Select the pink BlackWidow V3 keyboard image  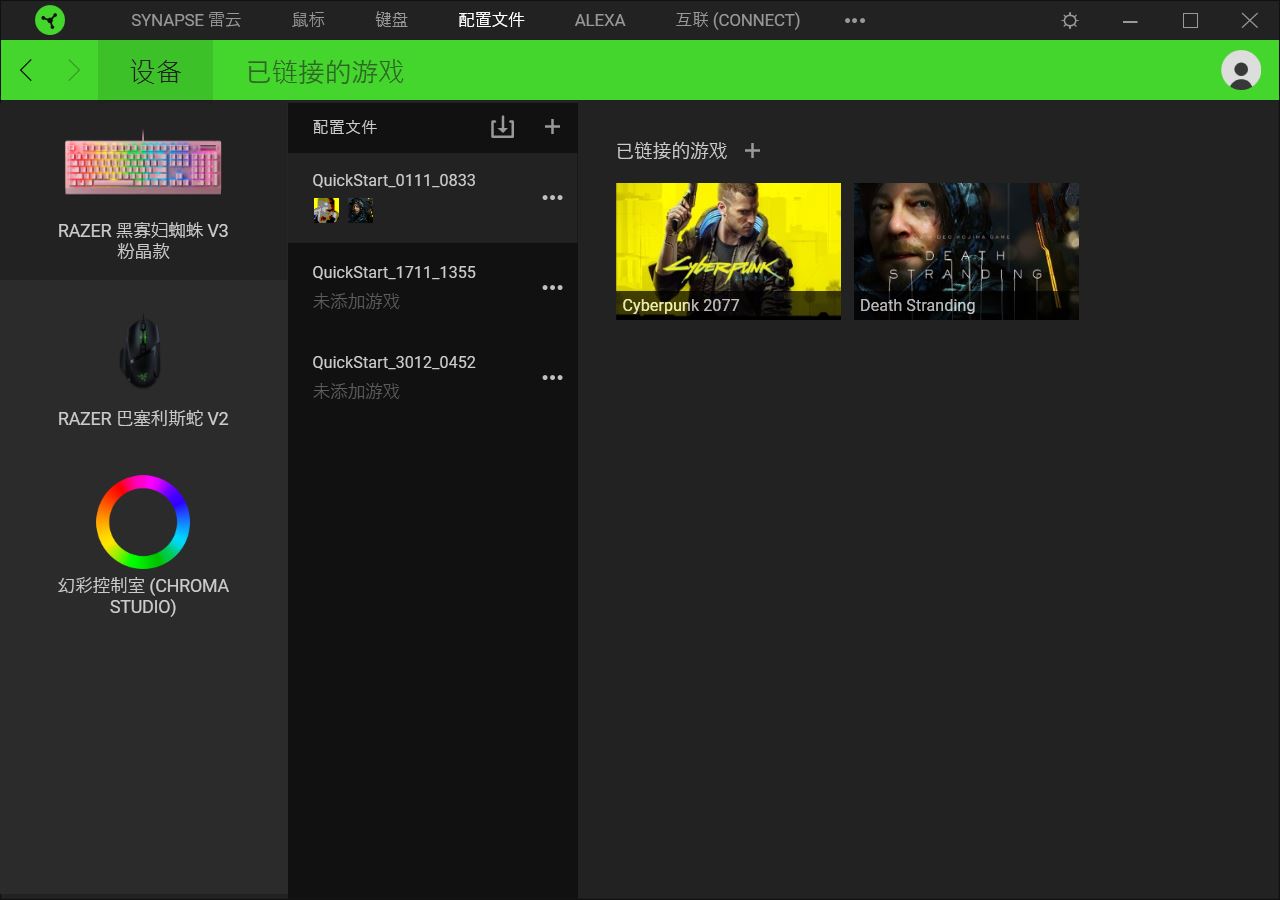(143, 163)
